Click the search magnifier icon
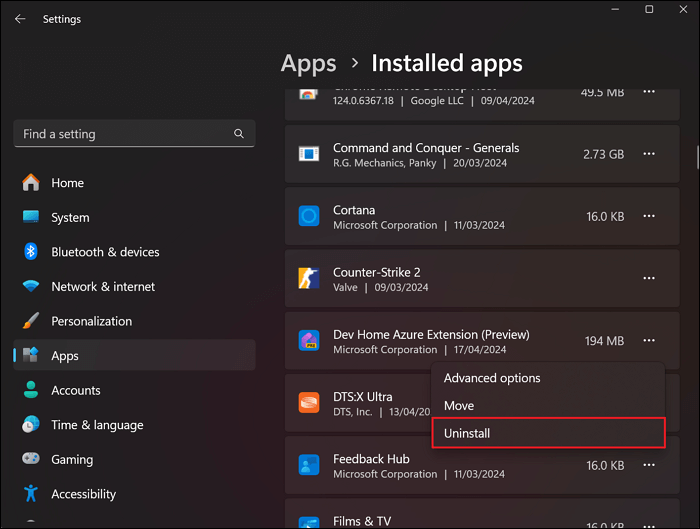Viewport: 700px width, 529px height. point(238,134)
